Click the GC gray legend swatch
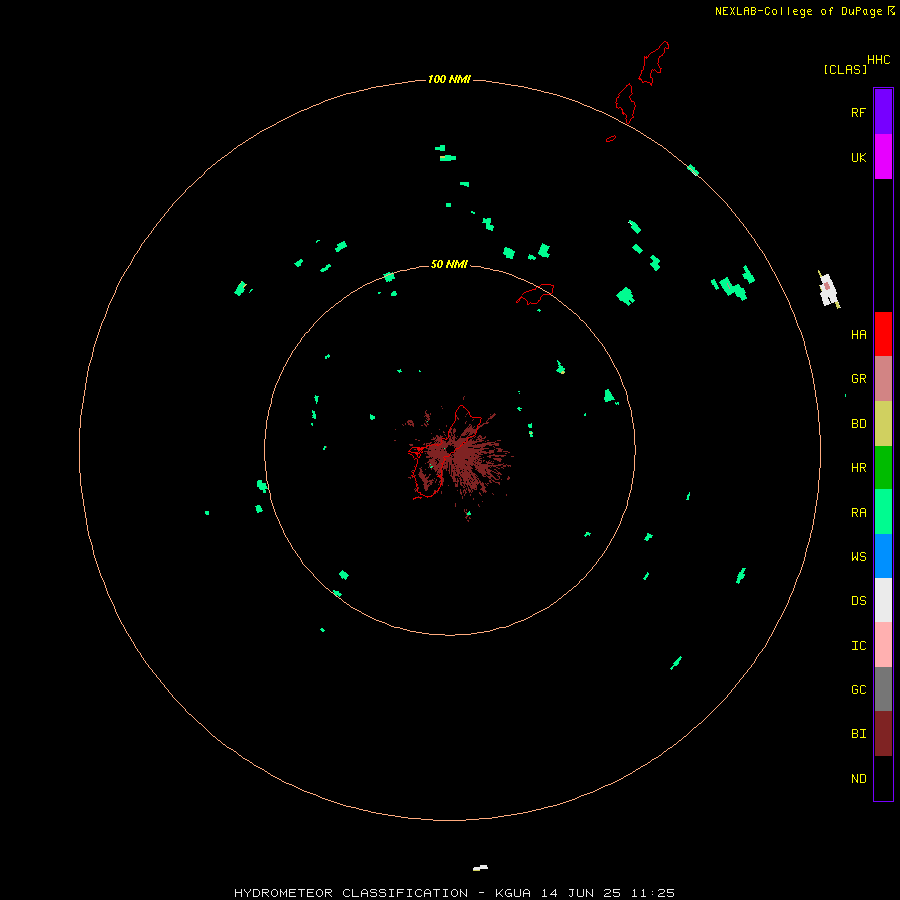The image size is (900, 900). 883,689
